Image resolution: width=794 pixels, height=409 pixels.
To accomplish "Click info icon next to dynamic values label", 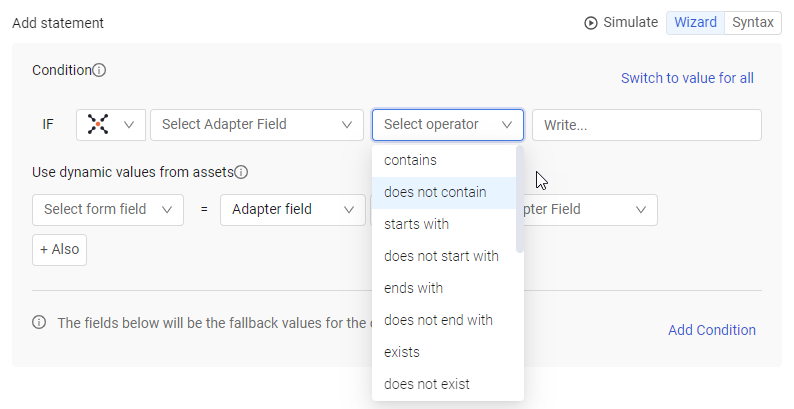I will point(241,172).
